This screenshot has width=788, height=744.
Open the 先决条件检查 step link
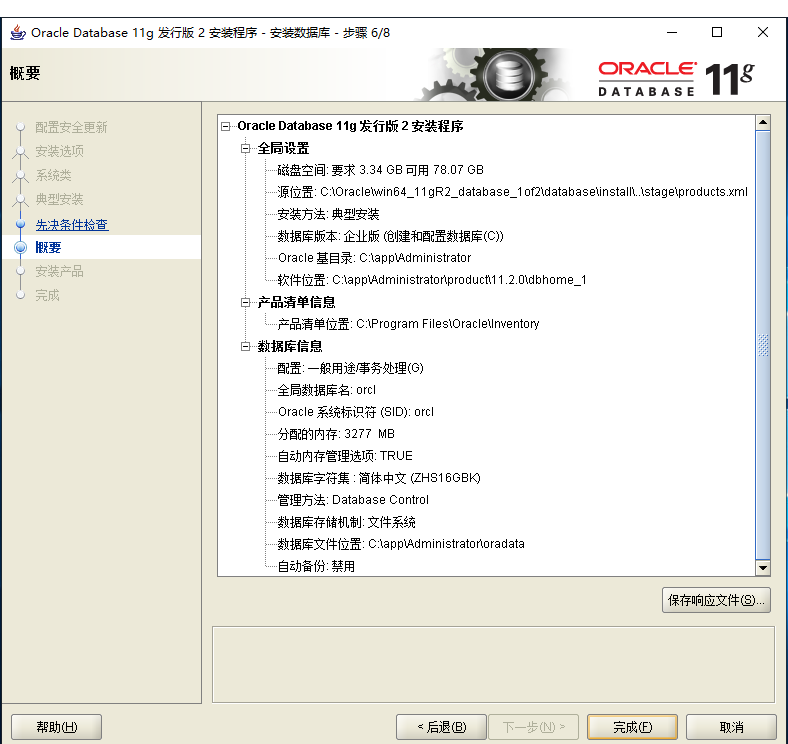click(x=72, y=225)
